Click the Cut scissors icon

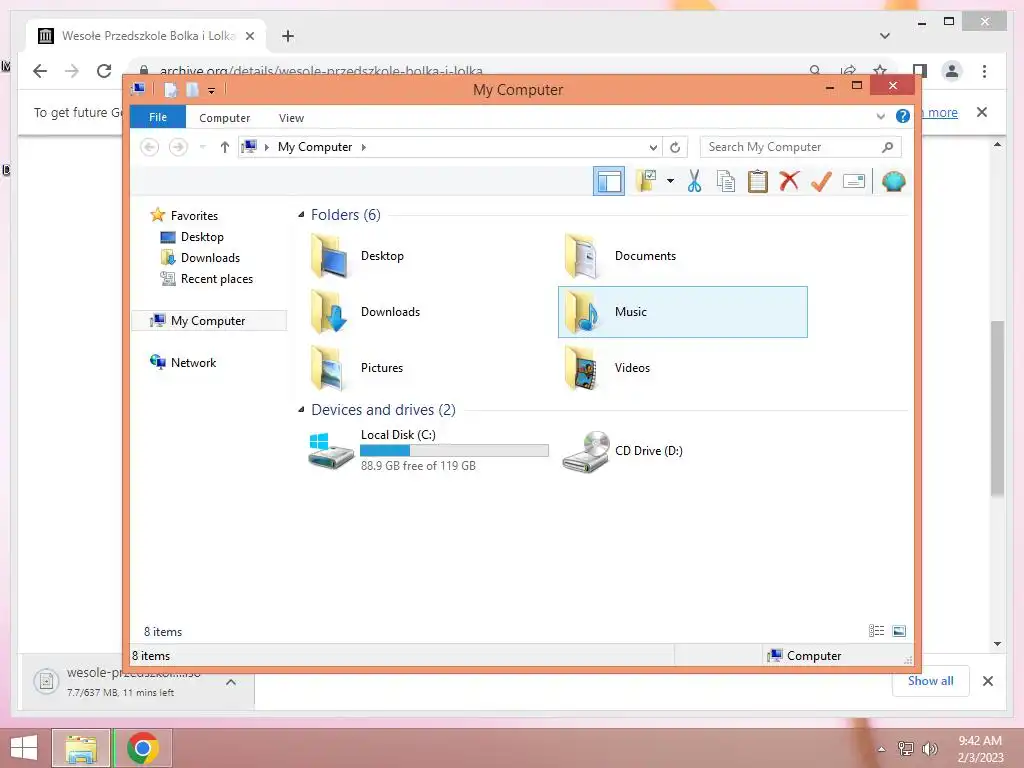click(694, 181)
